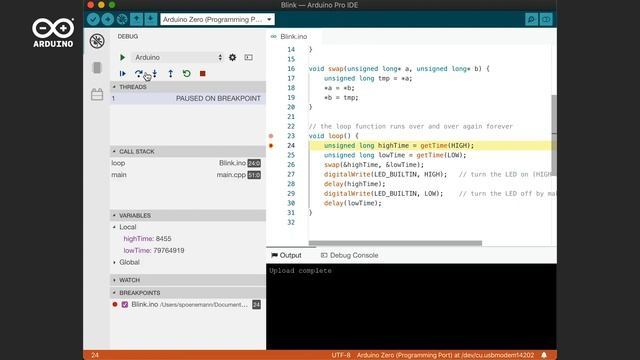Click the line number 24 in status bar
This screenshot has height=360, width=640.
95,355
